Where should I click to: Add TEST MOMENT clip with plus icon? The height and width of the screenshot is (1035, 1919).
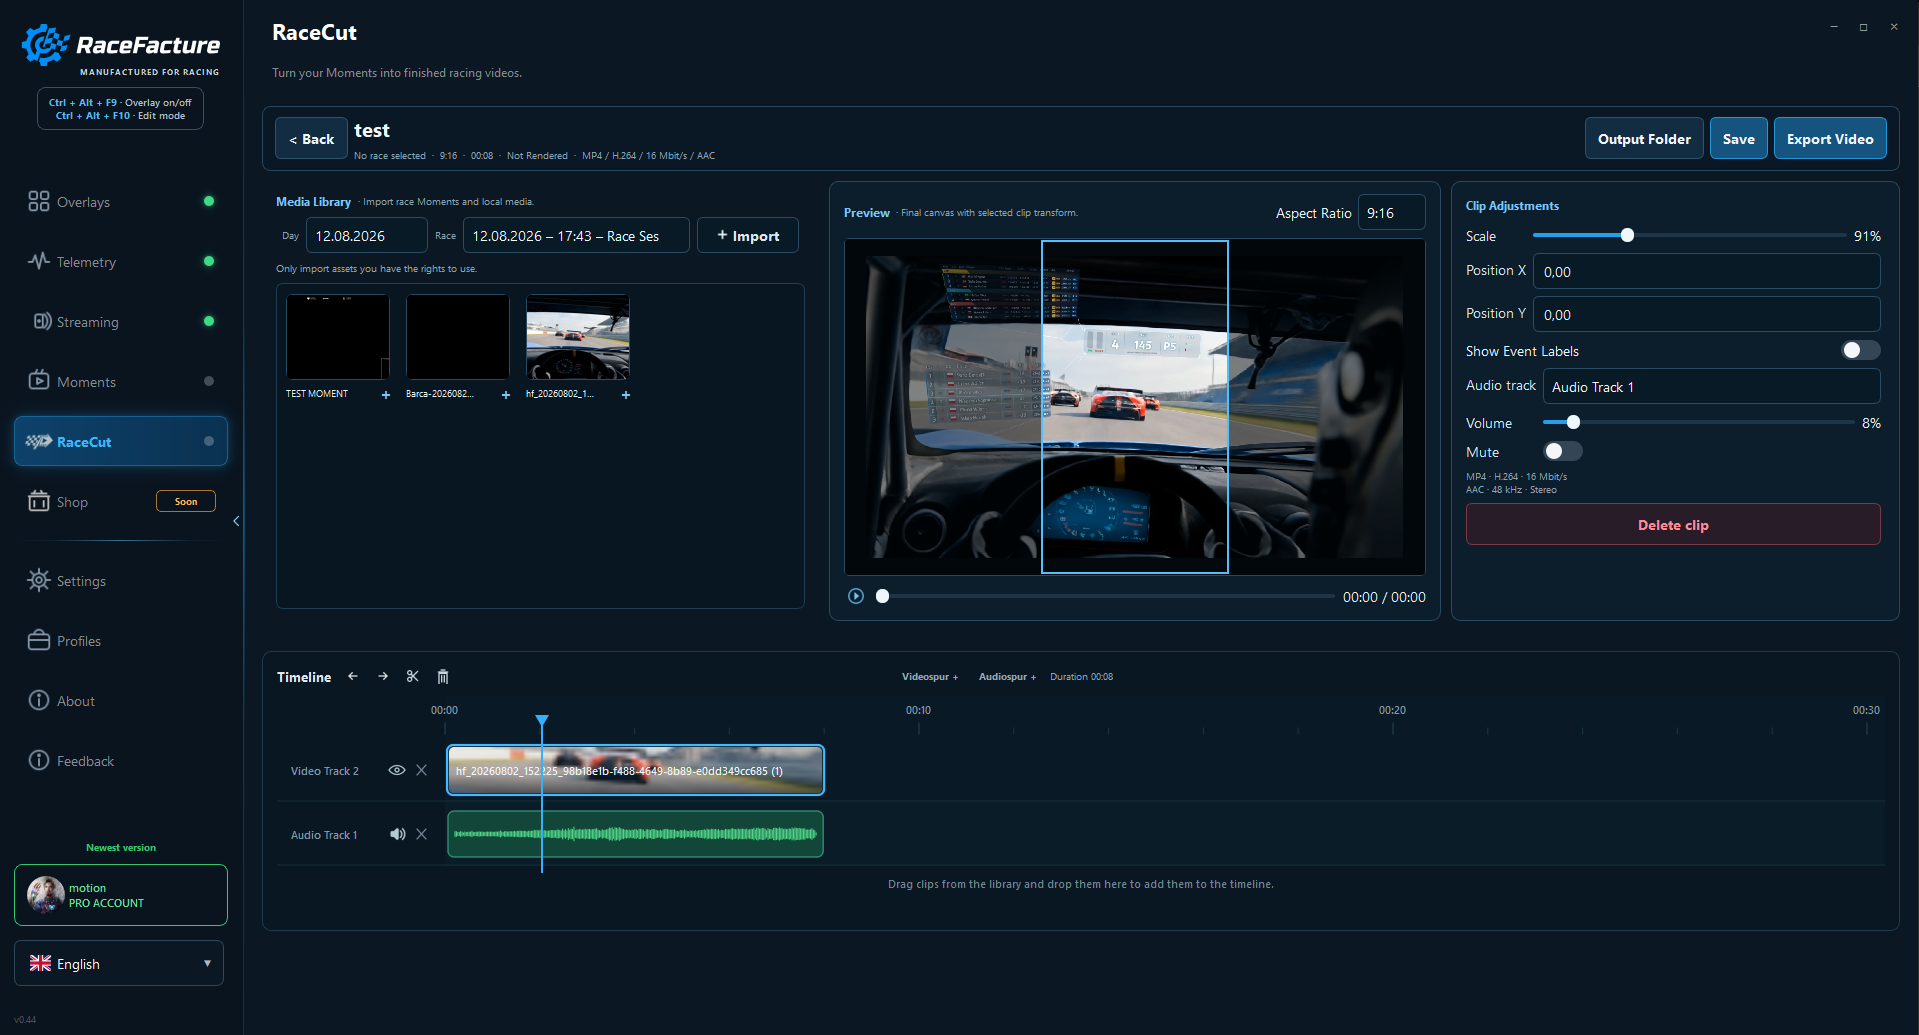tap(386, 395)
